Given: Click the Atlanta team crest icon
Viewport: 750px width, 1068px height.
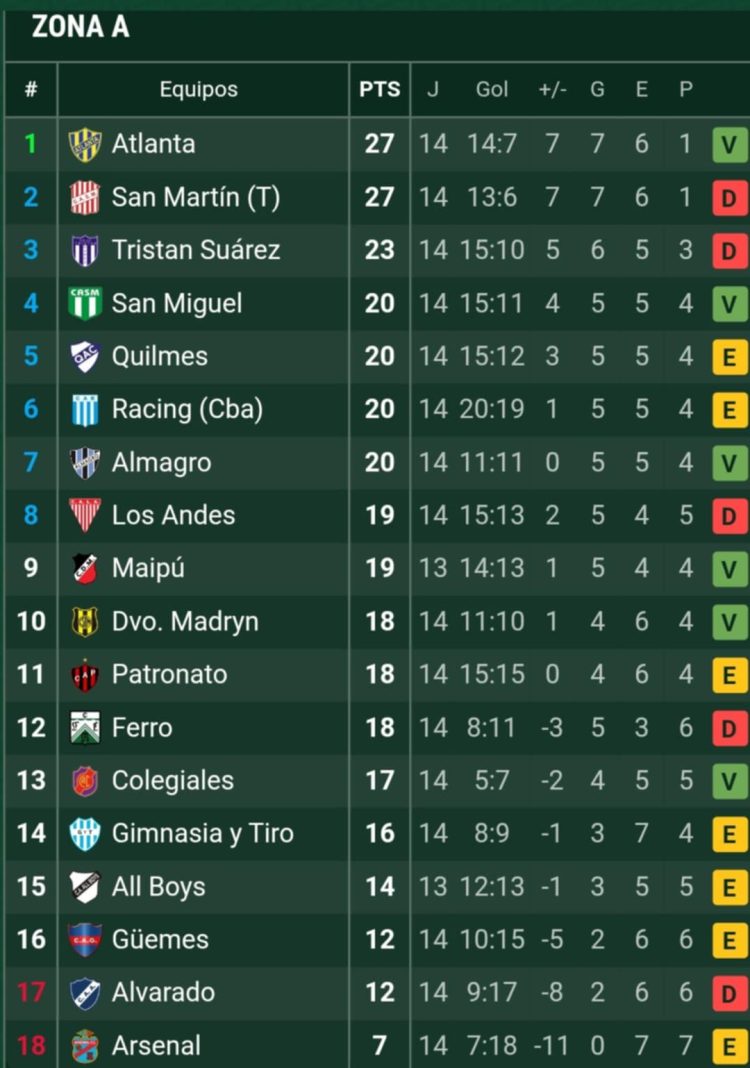Looking at the screenshot, I should (x=85, y=144).
